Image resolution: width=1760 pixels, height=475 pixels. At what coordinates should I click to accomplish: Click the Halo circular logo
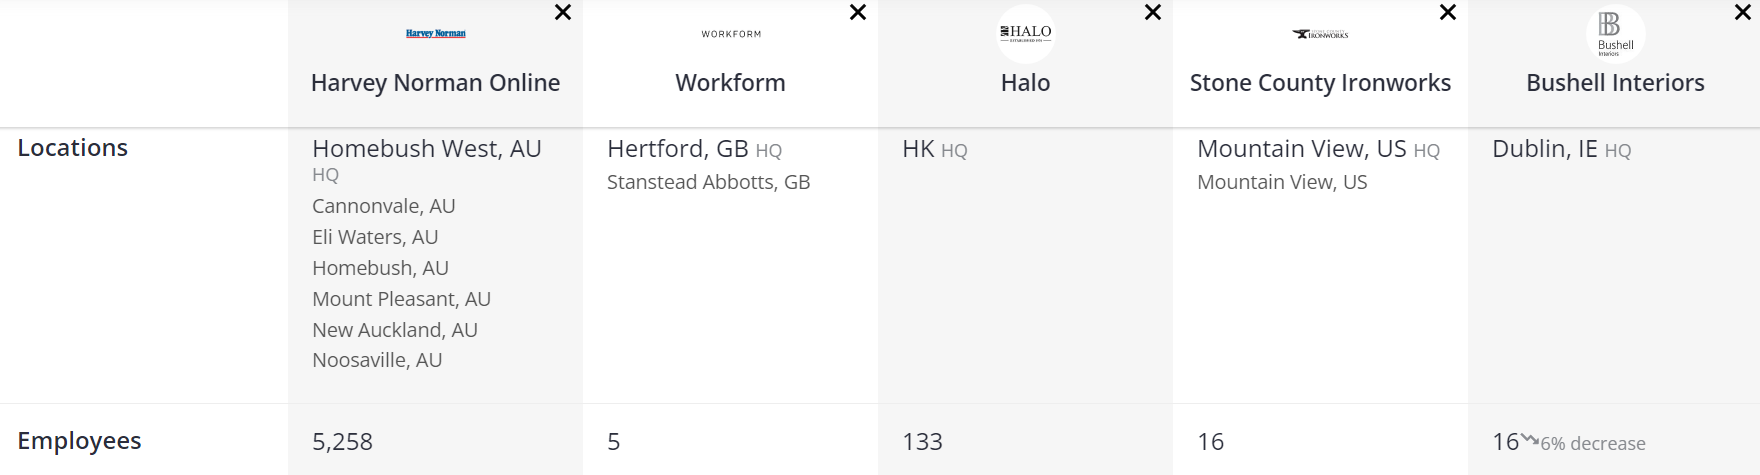pos(1026,34)
